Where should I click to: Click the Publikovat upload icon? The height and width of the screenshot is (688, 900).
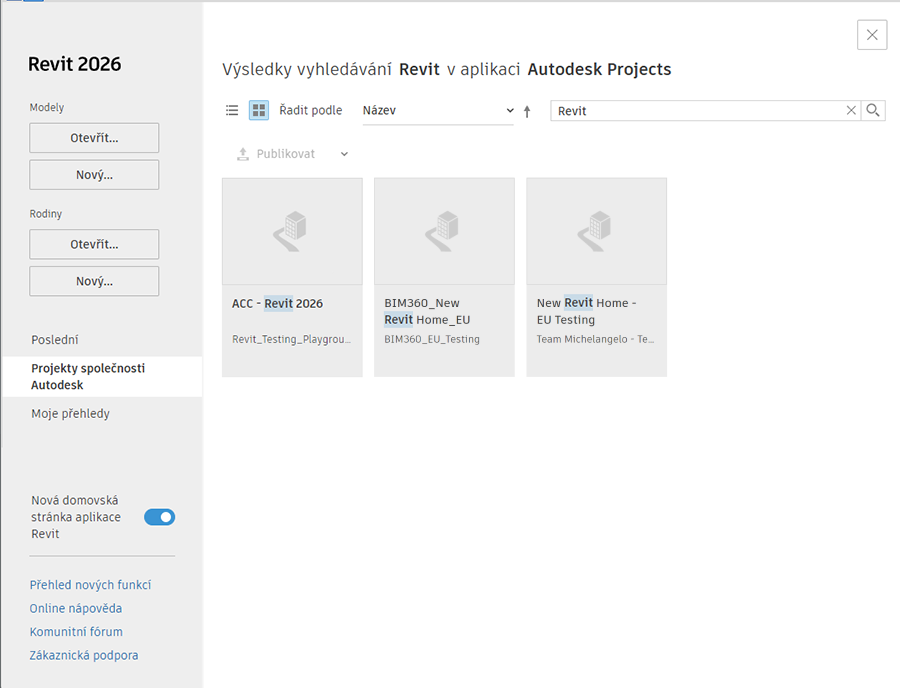click(x=243, y=154)
